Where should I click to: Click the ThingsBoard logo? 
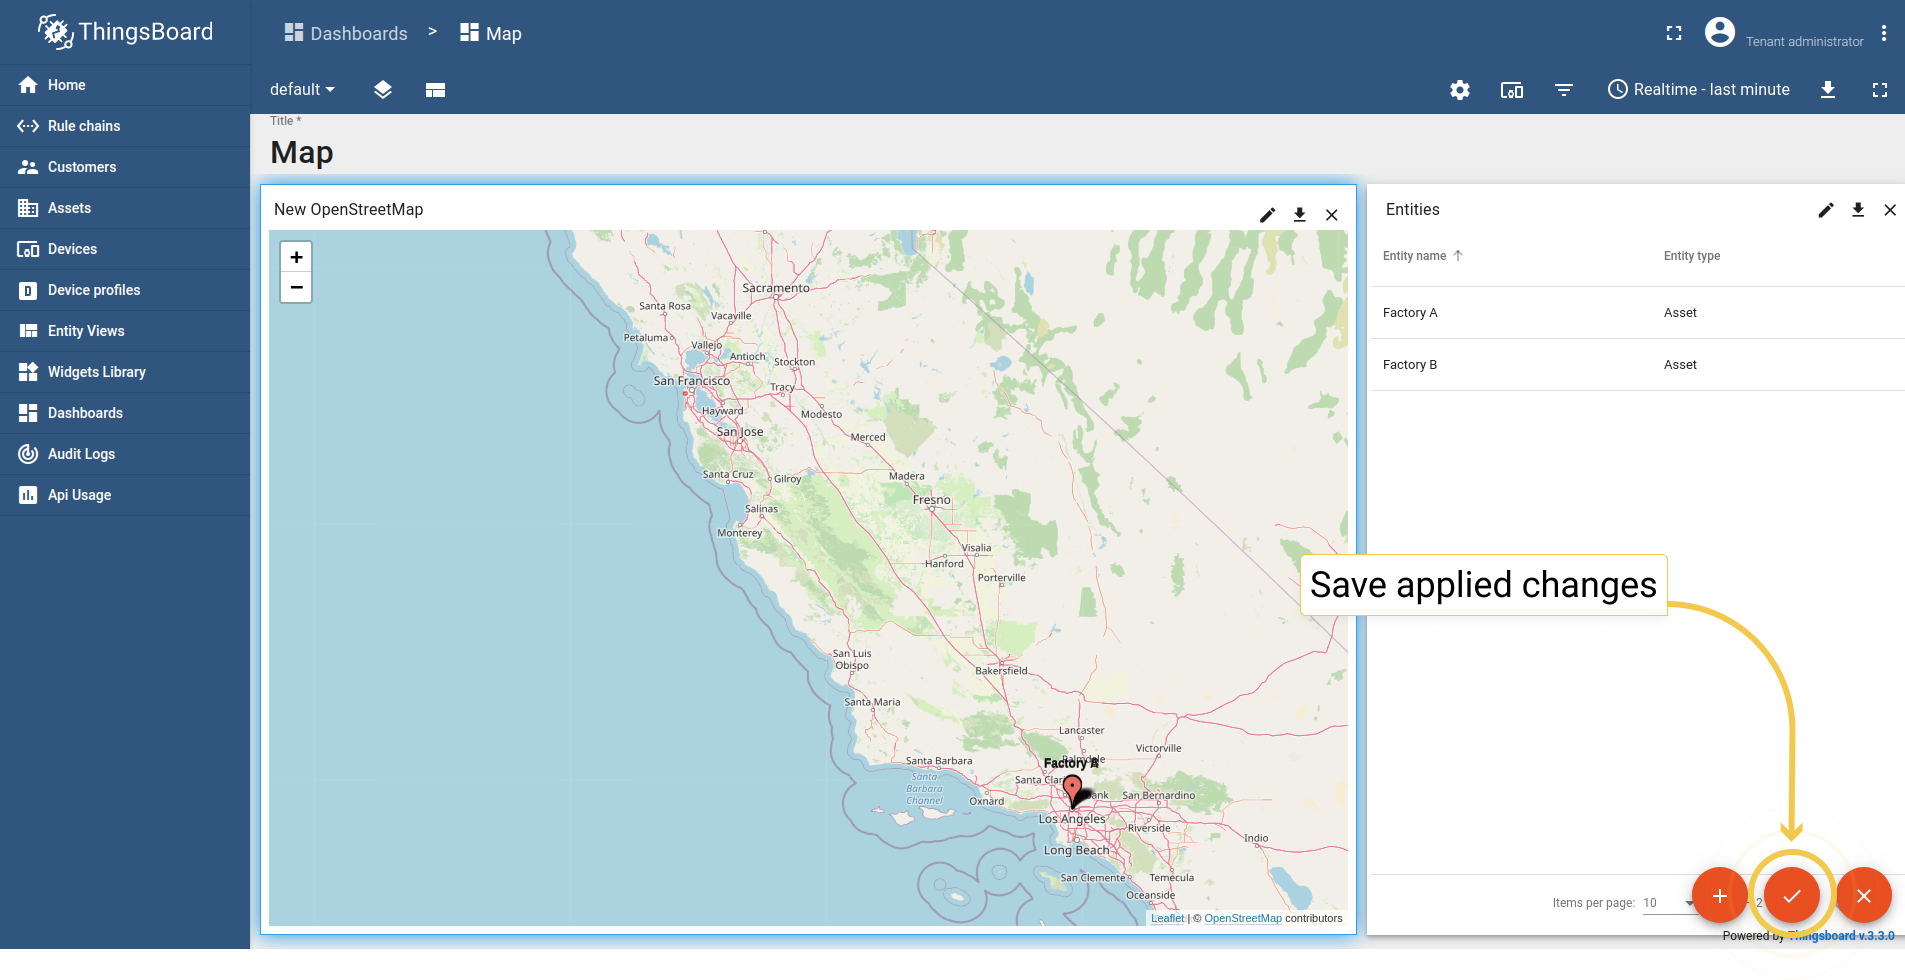[125, 32]
